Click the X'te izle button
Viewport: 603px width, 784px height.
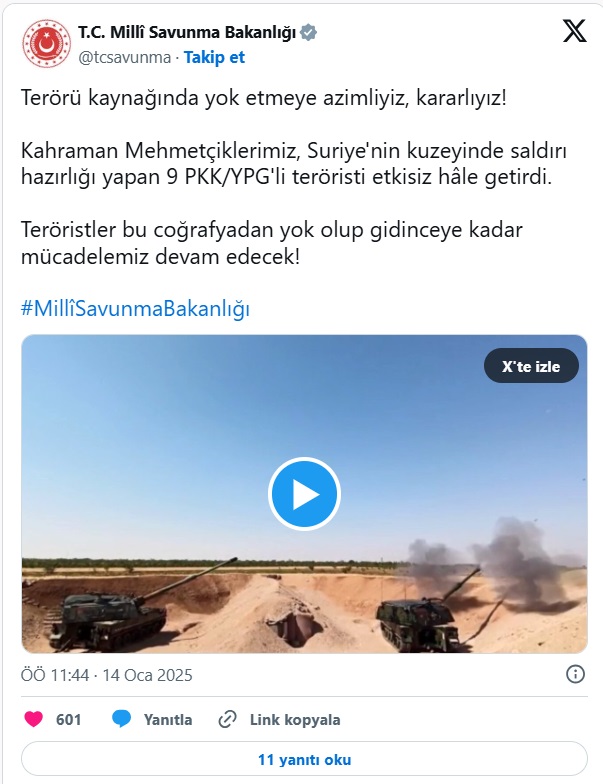click(531, 366)
